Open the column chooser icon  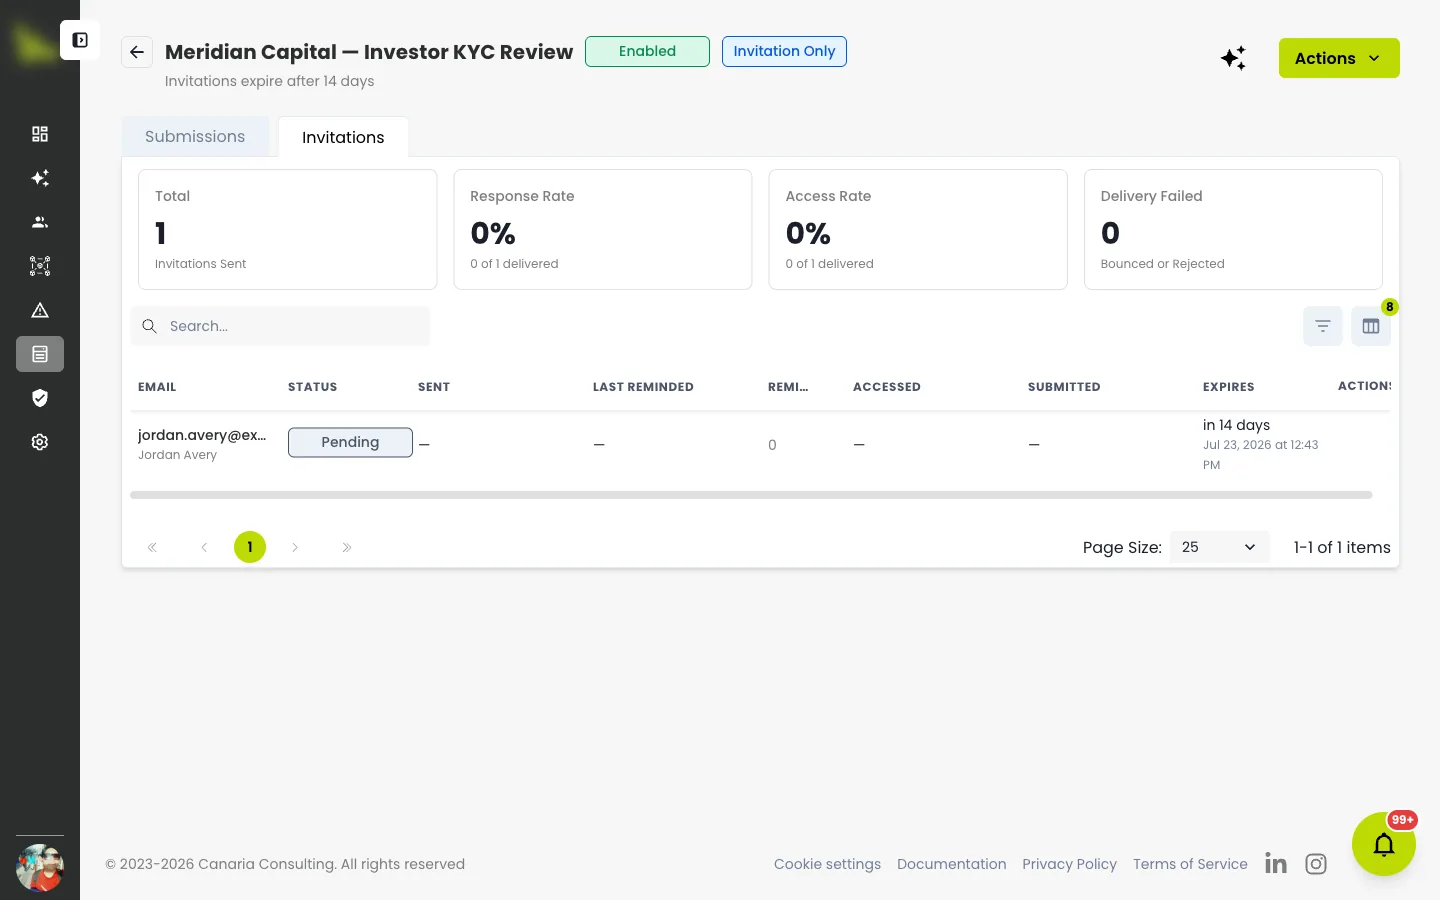coord(1371,326)
